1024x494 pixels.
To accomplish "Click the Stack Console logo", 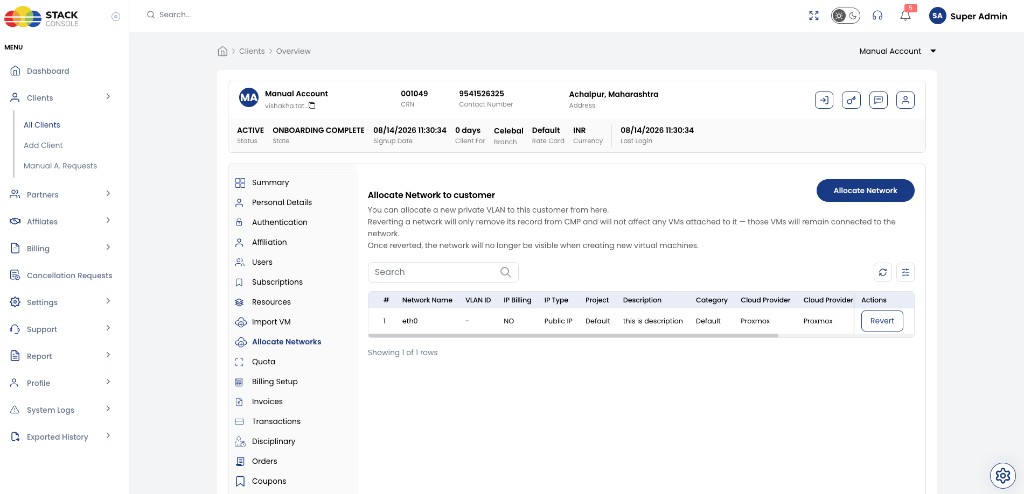I will (x=41, y=16).
